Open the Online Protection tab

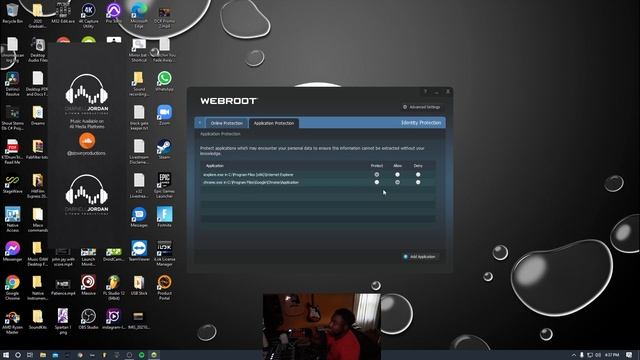tap(227, 123)
